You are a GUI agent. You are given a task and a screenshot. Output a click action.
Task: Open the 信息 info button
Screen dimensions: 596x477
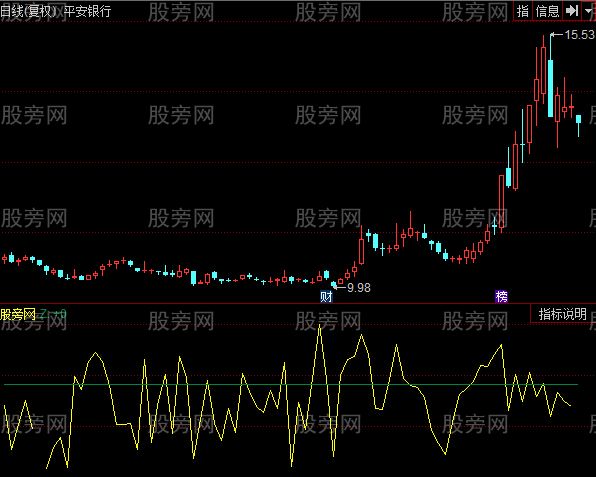click(547, 11)
